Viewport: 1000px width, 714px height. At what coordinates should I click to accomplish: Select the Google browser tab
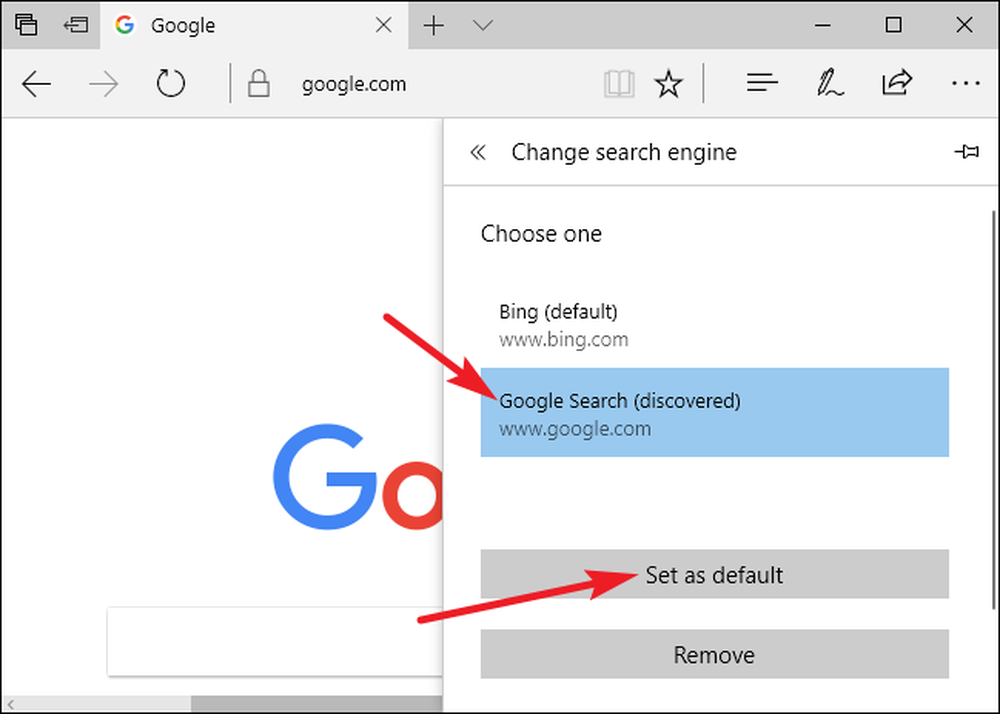[x=253, y=26]
